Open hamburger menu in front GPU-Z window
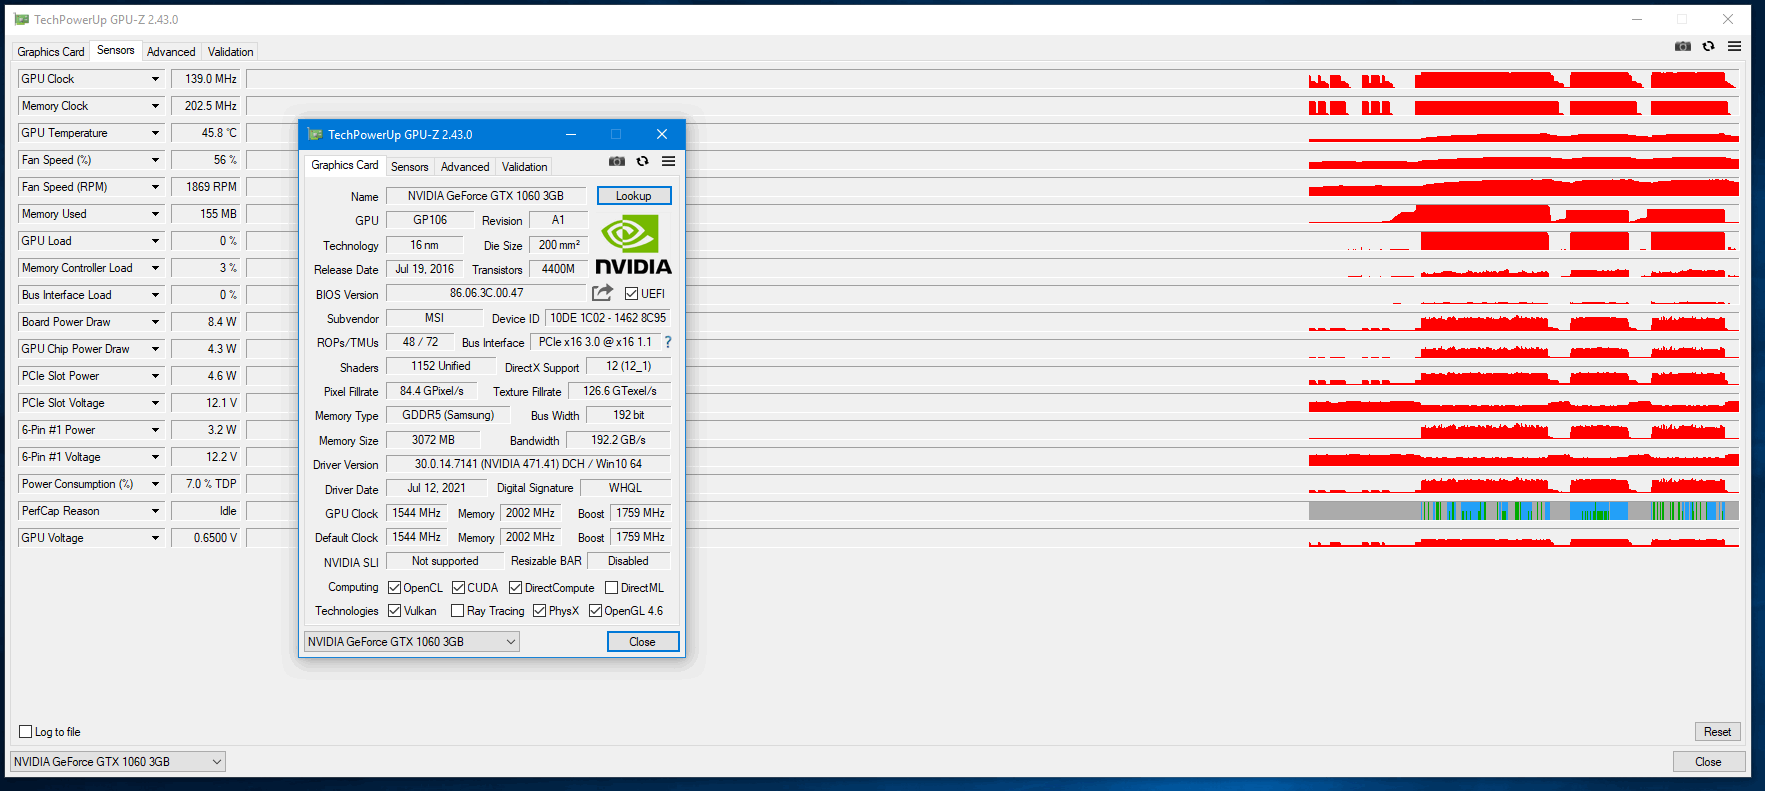 pos(668,161)
